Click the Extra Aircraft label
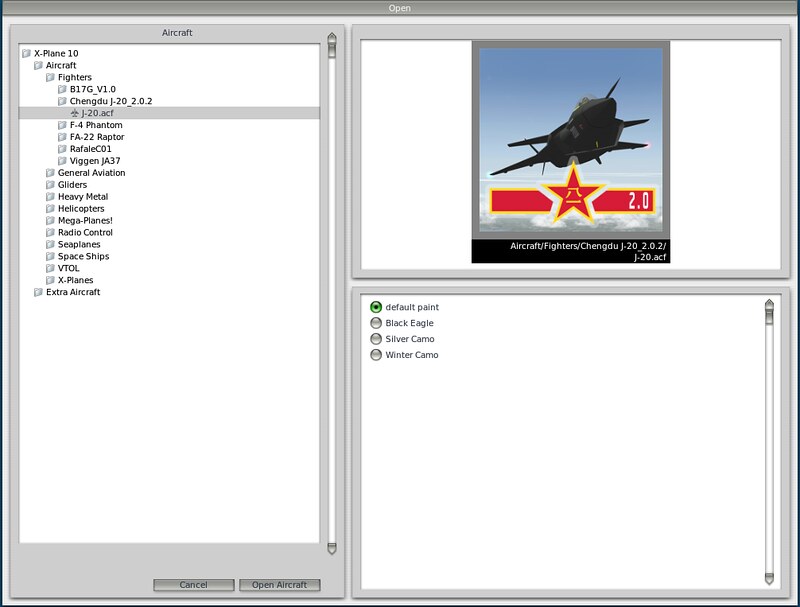 [73, 292]
